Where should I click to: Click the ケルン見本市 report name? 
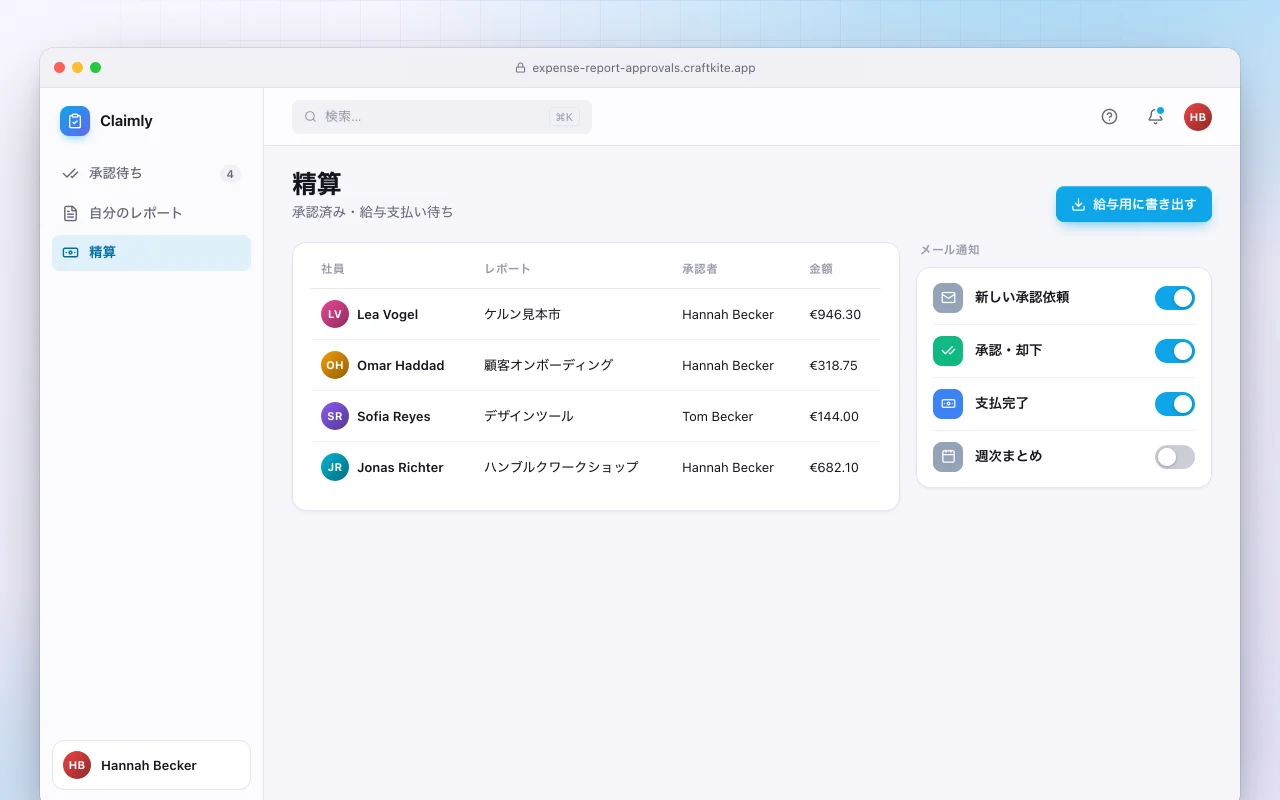pyautogui.click(x=522, y=314)
